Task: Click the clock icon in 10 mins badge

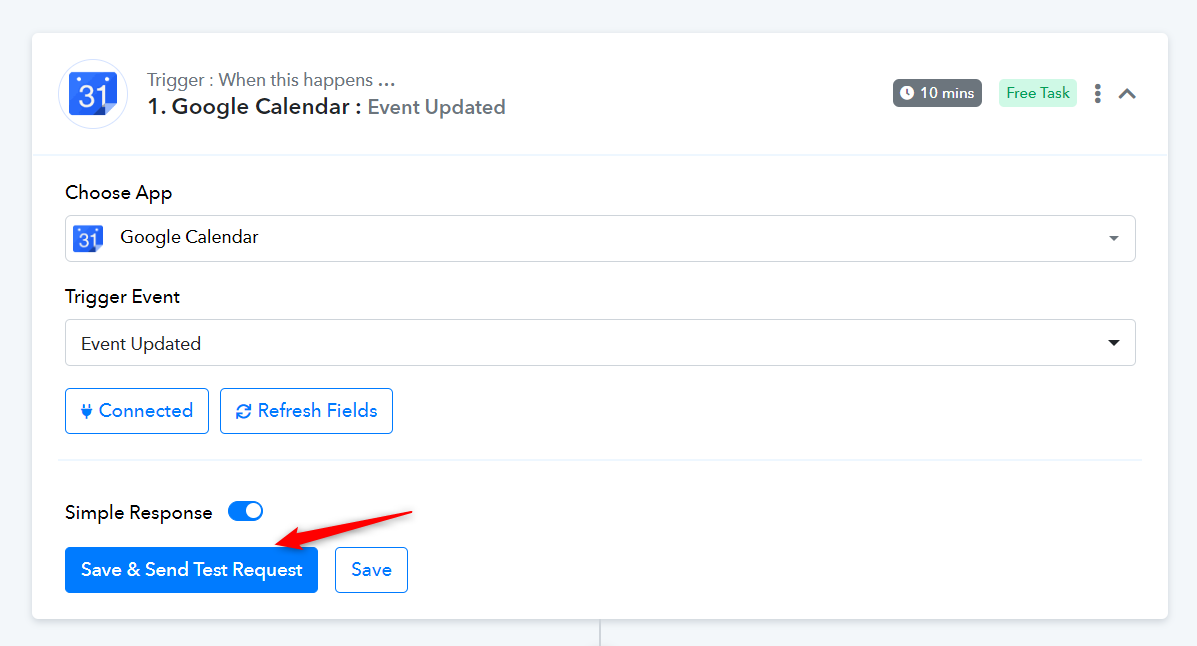Action: pyautogui.click(x=906, y=93)
